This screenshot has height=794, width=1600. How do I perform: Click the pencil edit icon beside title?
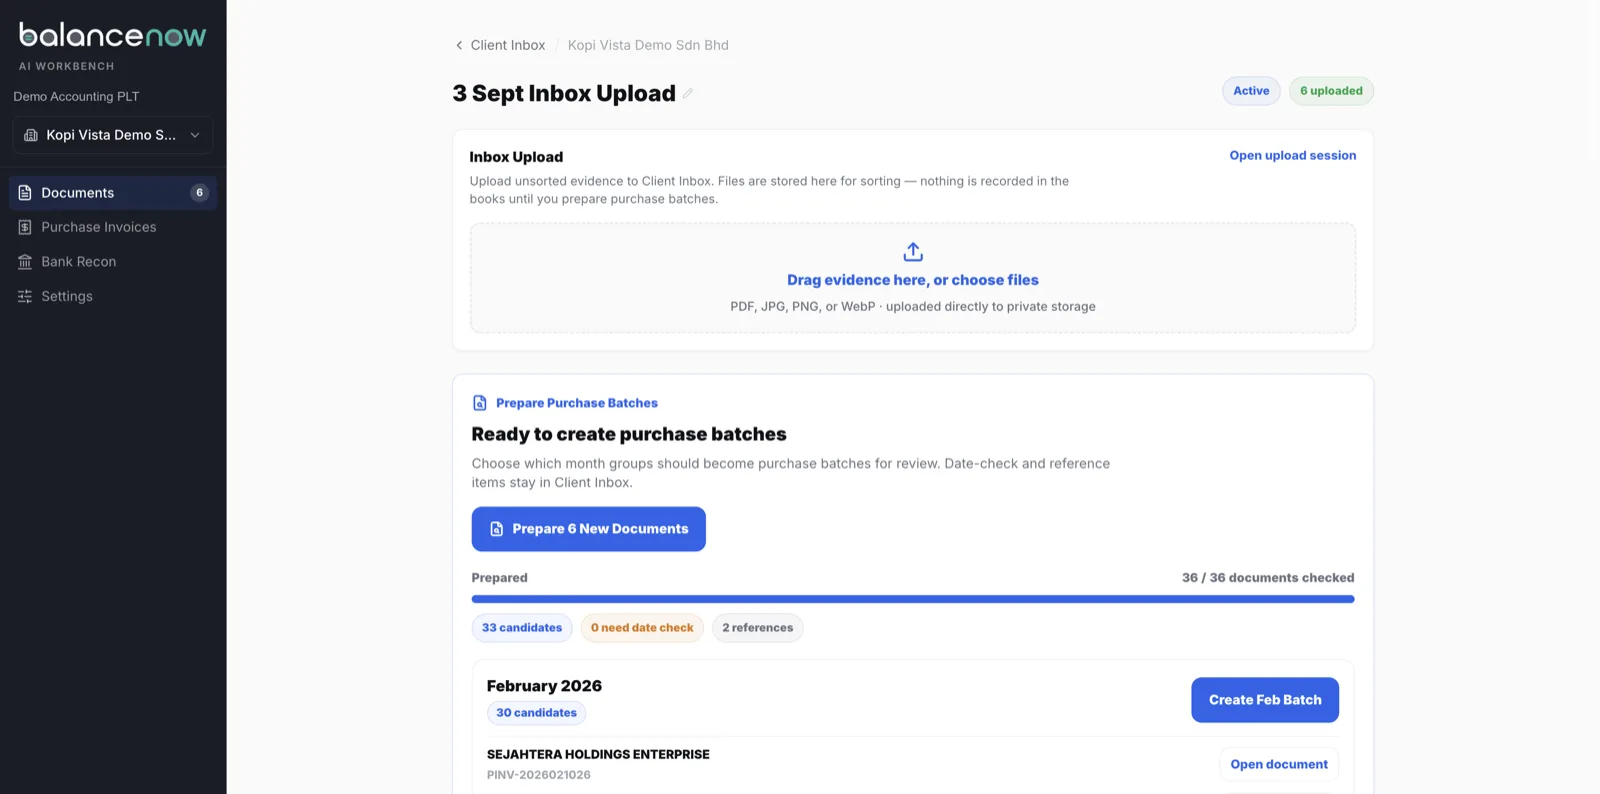688,94
